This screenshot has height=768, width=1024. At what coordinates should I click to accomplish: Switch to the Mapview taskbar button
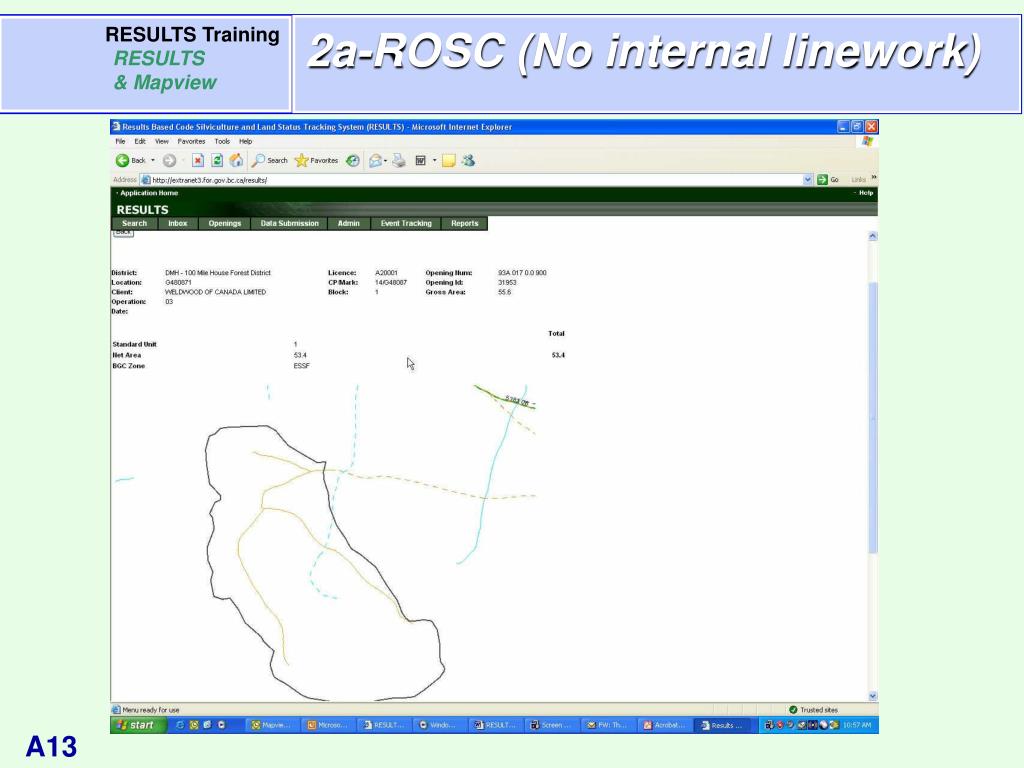point(274,725)
